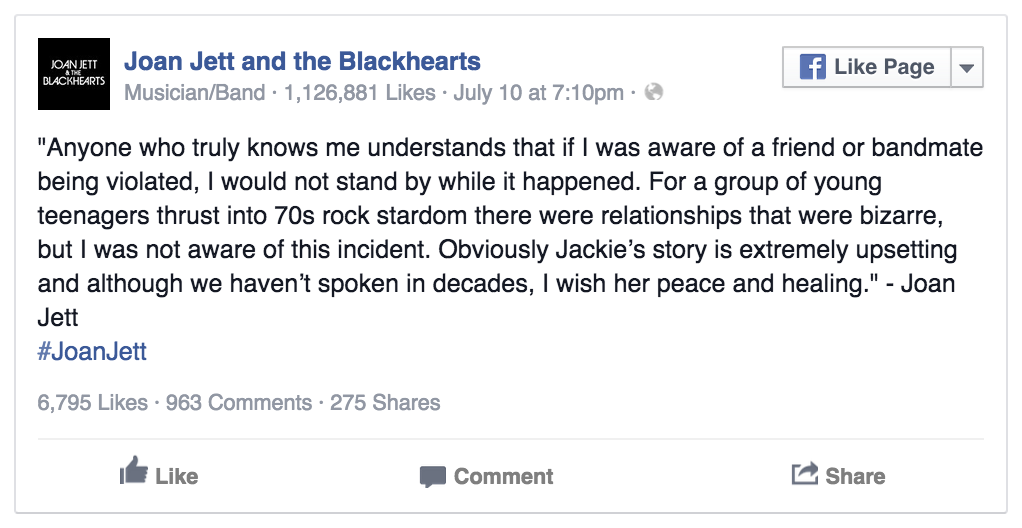Click the Comment speech bubble icon
Screen dimensions: 1022x528
[x=433, y=477]
